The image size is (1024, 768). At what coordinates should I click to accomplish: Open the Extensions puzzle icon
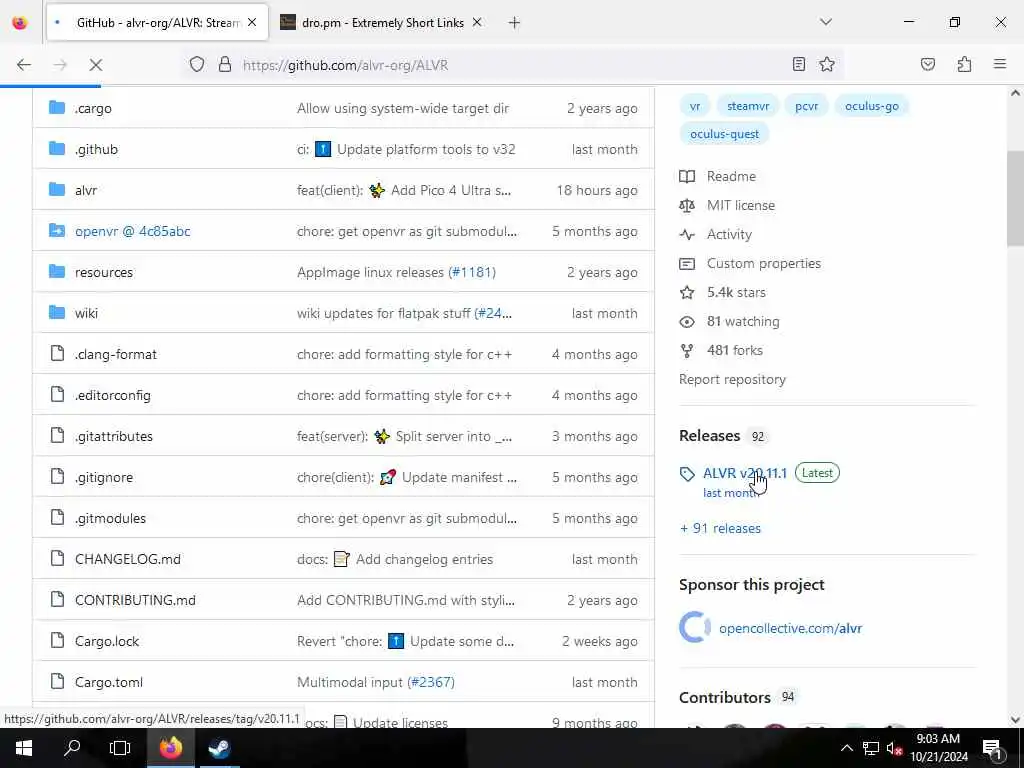964,64
